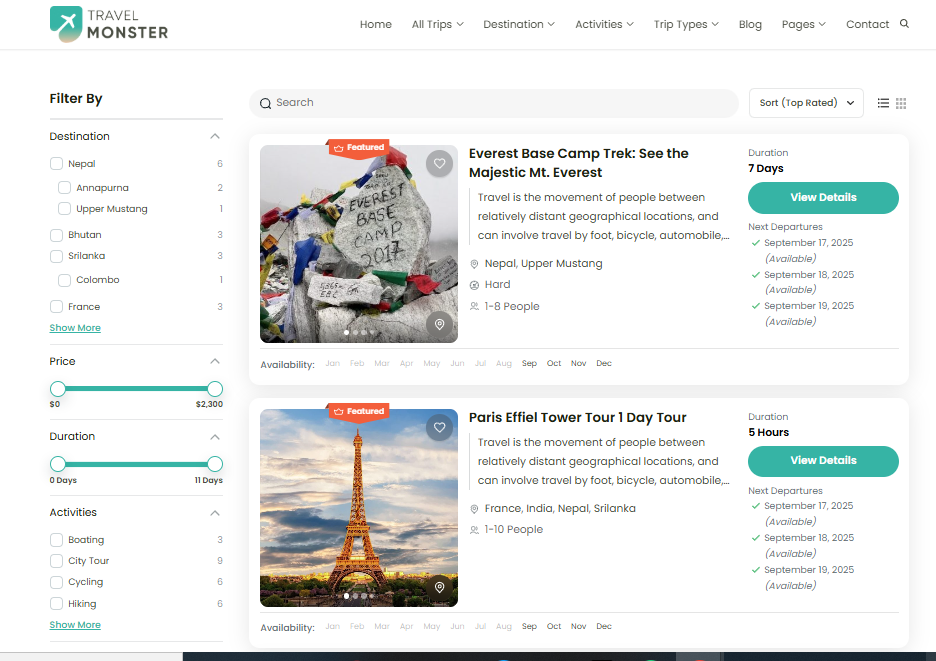Add Paris Eiffel Tower tour to wishlist
This screenshot has width=936, height=661.
pyautogui.click(x=439, y=428)
